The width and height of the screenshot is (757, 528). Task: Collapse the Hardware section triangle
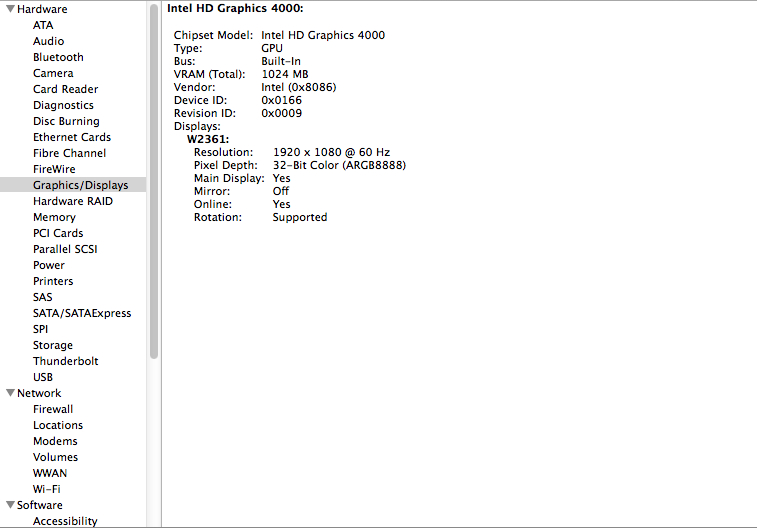(x=10, y=9)
